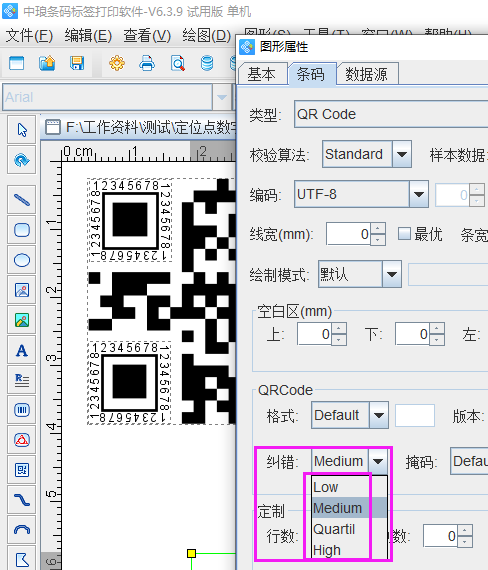488x570 pixels.
Task: Increase the 线宽(mm) spinner value
Action: (378, 229)
